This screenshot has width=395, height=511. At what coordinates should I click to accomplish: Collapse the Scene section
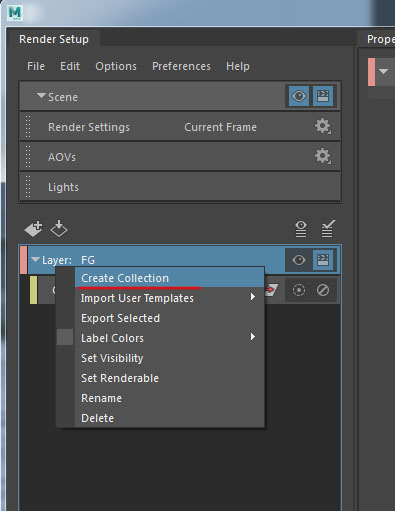click(41, 96)
